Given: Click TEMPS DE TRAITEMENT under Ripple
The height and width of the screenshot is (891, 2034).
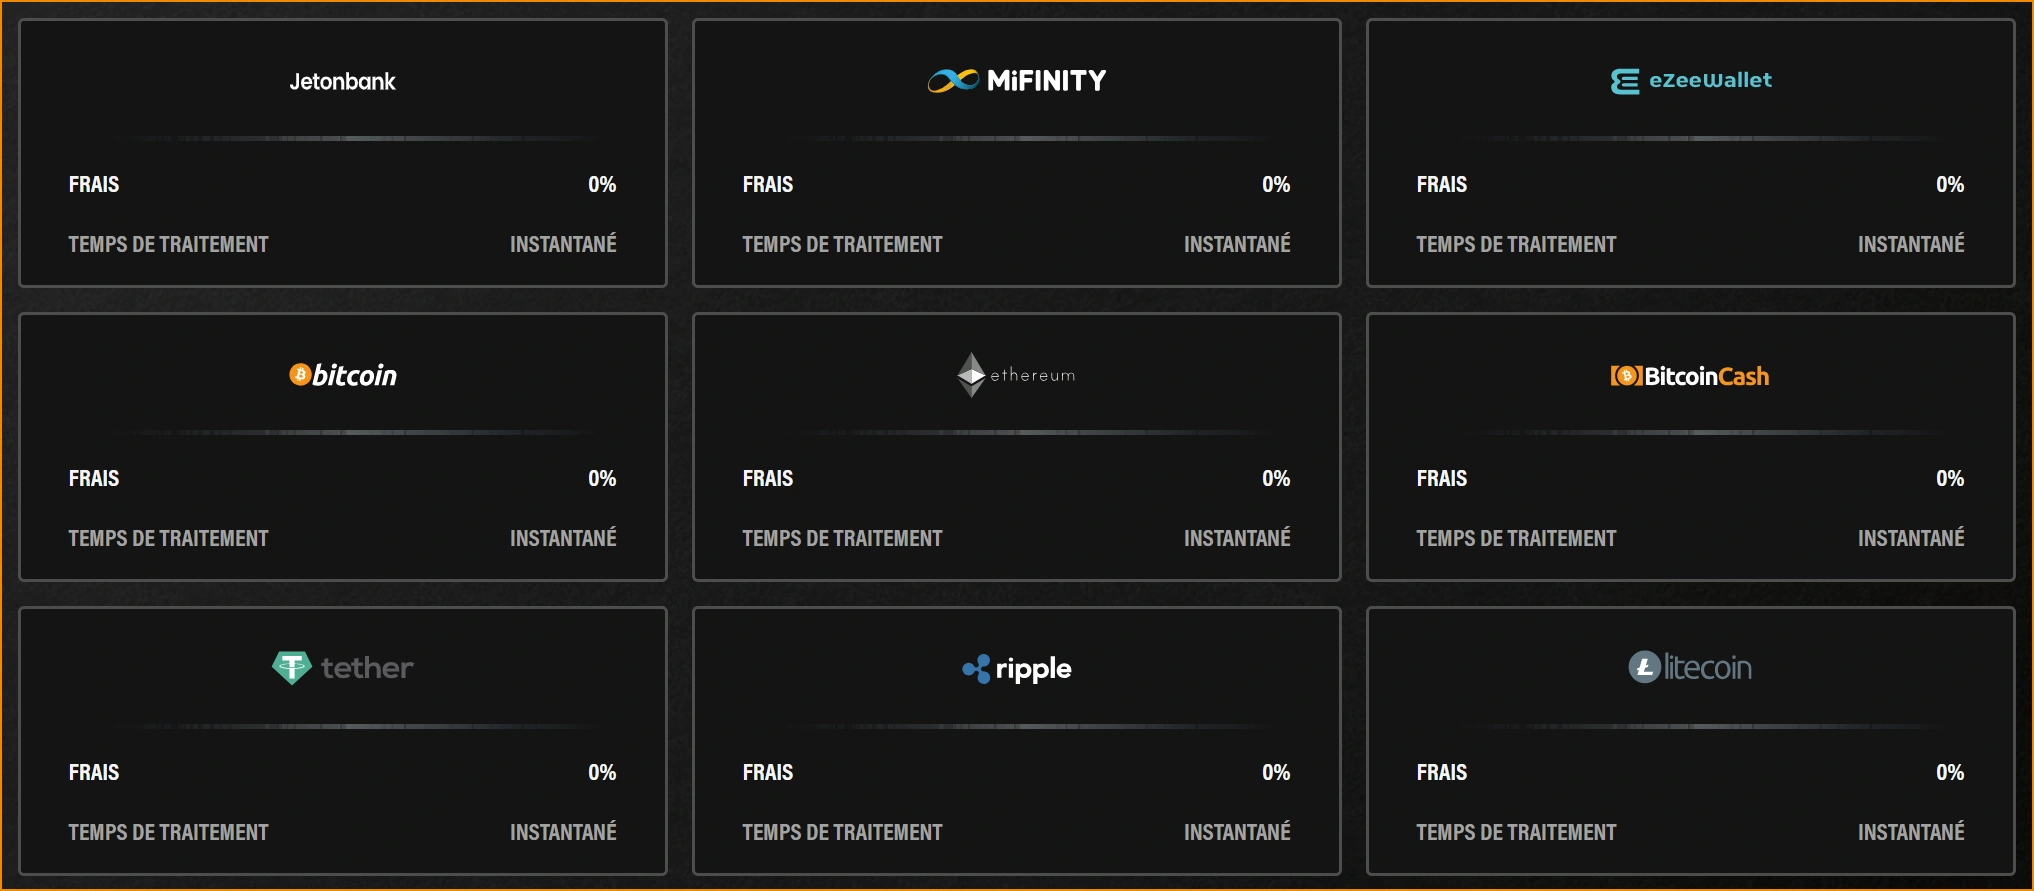Looking at the screenshot, I should click(842, 832).
